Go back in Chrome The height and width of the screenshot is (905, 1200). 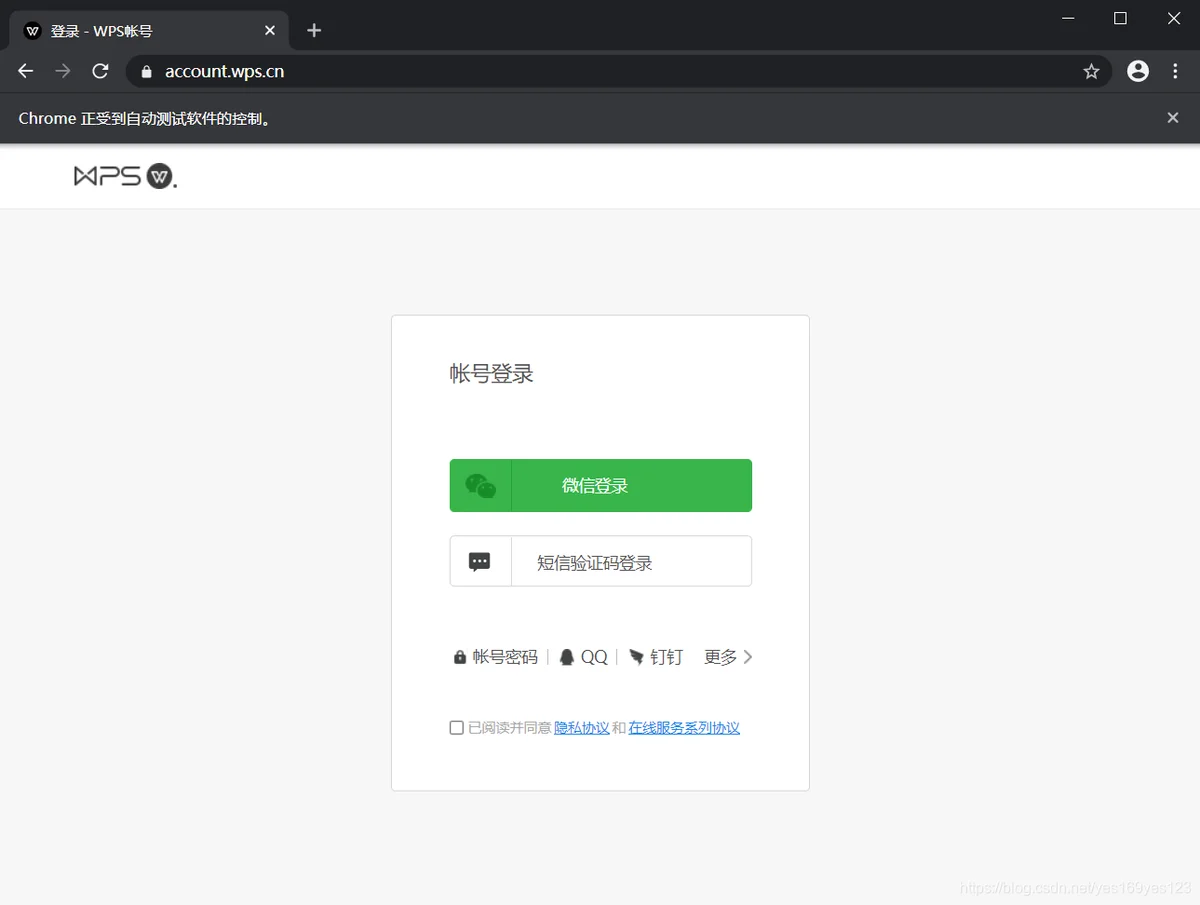coord(26,71)
